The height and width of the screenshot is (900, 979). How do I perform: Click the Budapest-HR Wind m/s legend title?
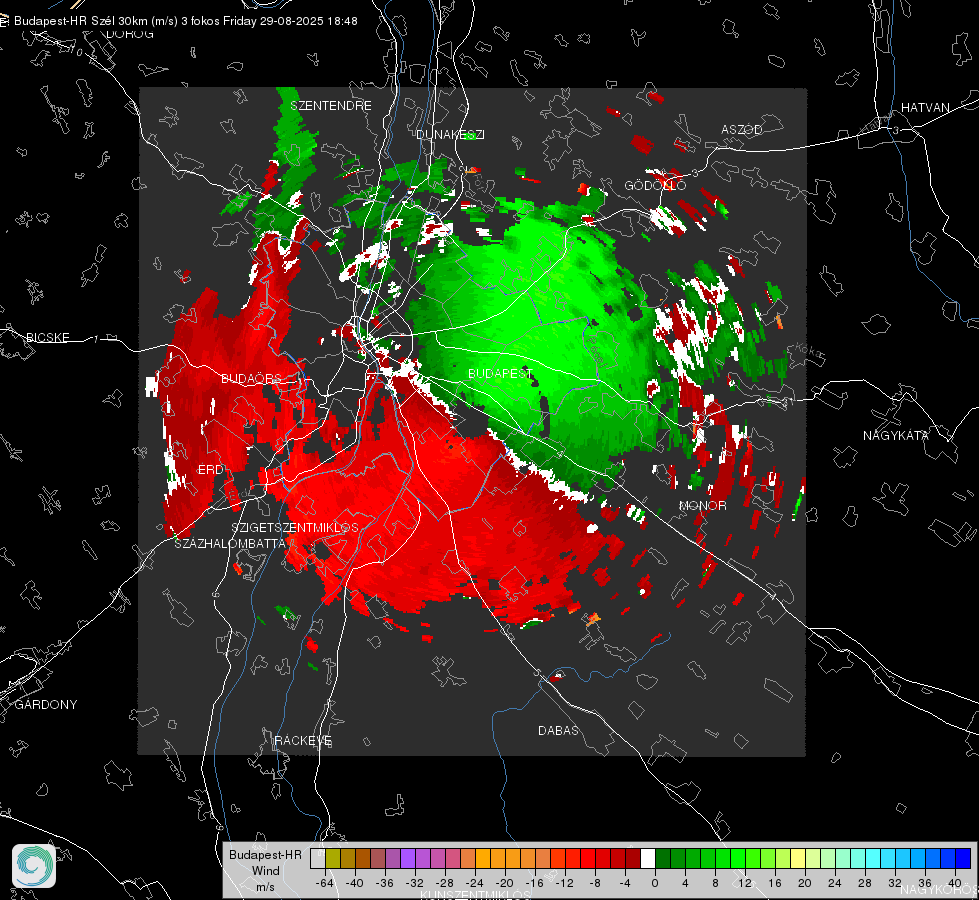[x=265, y=870]
